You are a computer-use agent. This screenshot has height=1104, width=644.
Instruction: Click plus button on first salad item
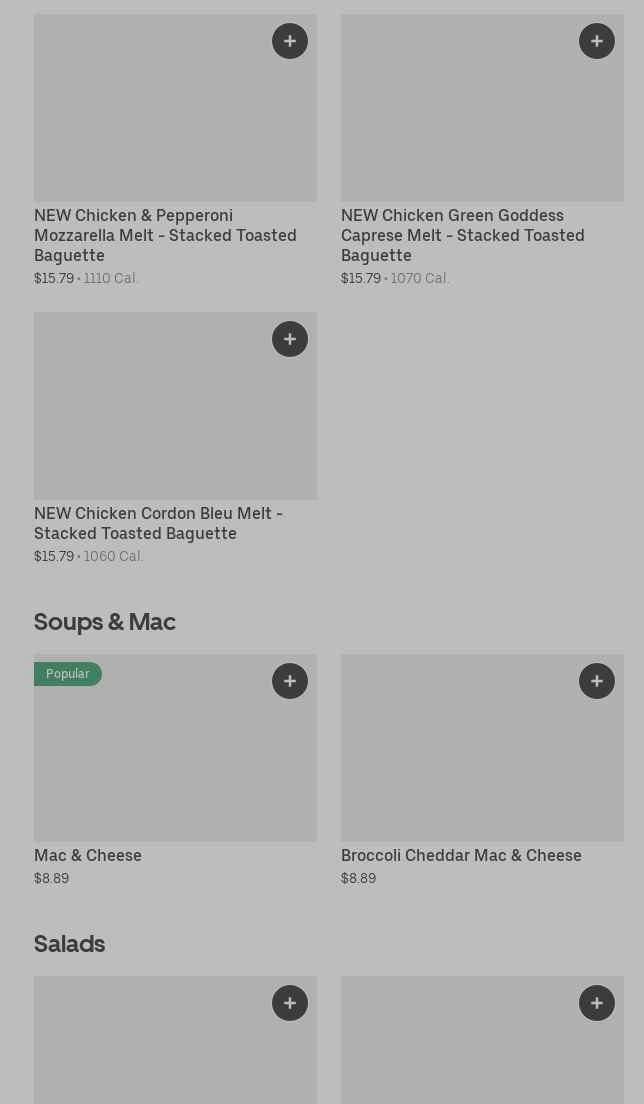click(x=290, y=1003)
